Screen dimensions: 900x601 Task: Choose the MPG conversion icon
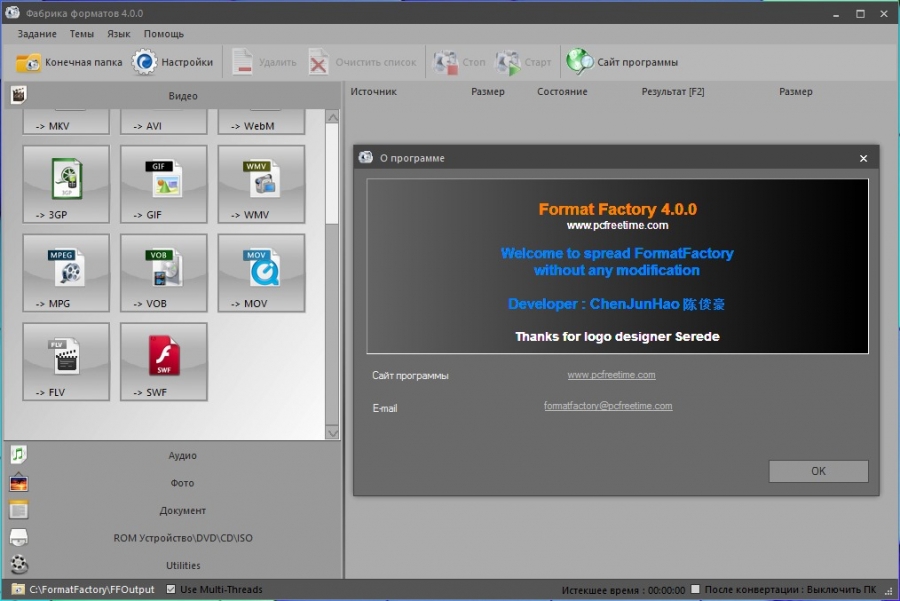(67, 267)
